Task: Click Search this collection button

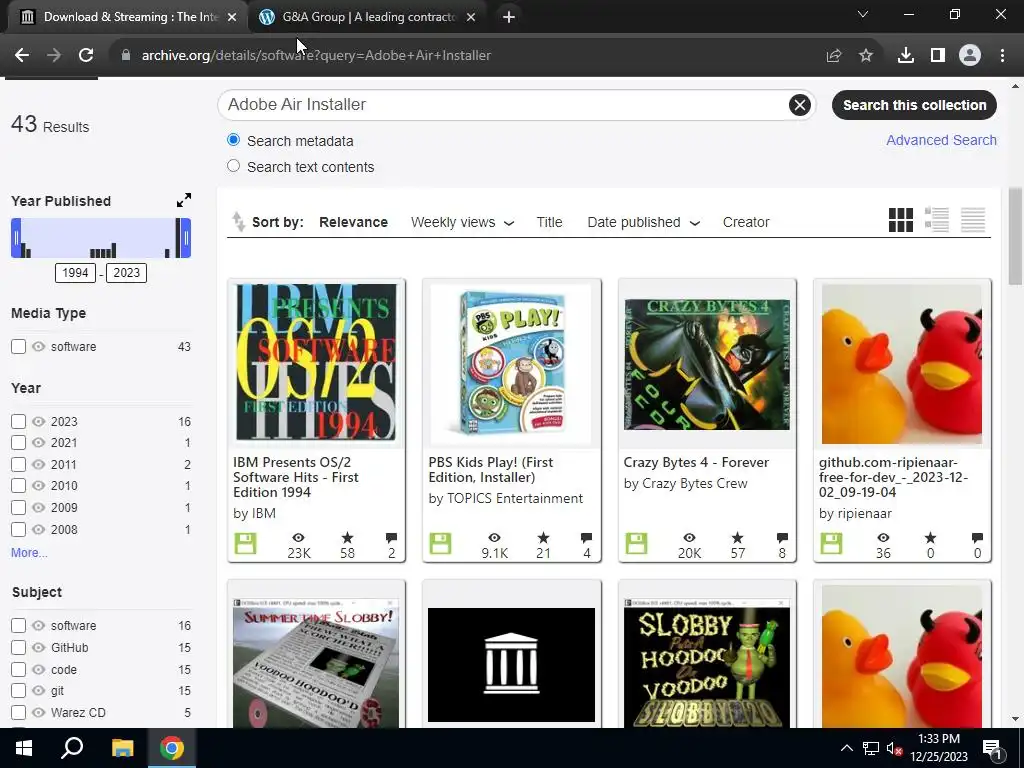Action: [914, 105]
